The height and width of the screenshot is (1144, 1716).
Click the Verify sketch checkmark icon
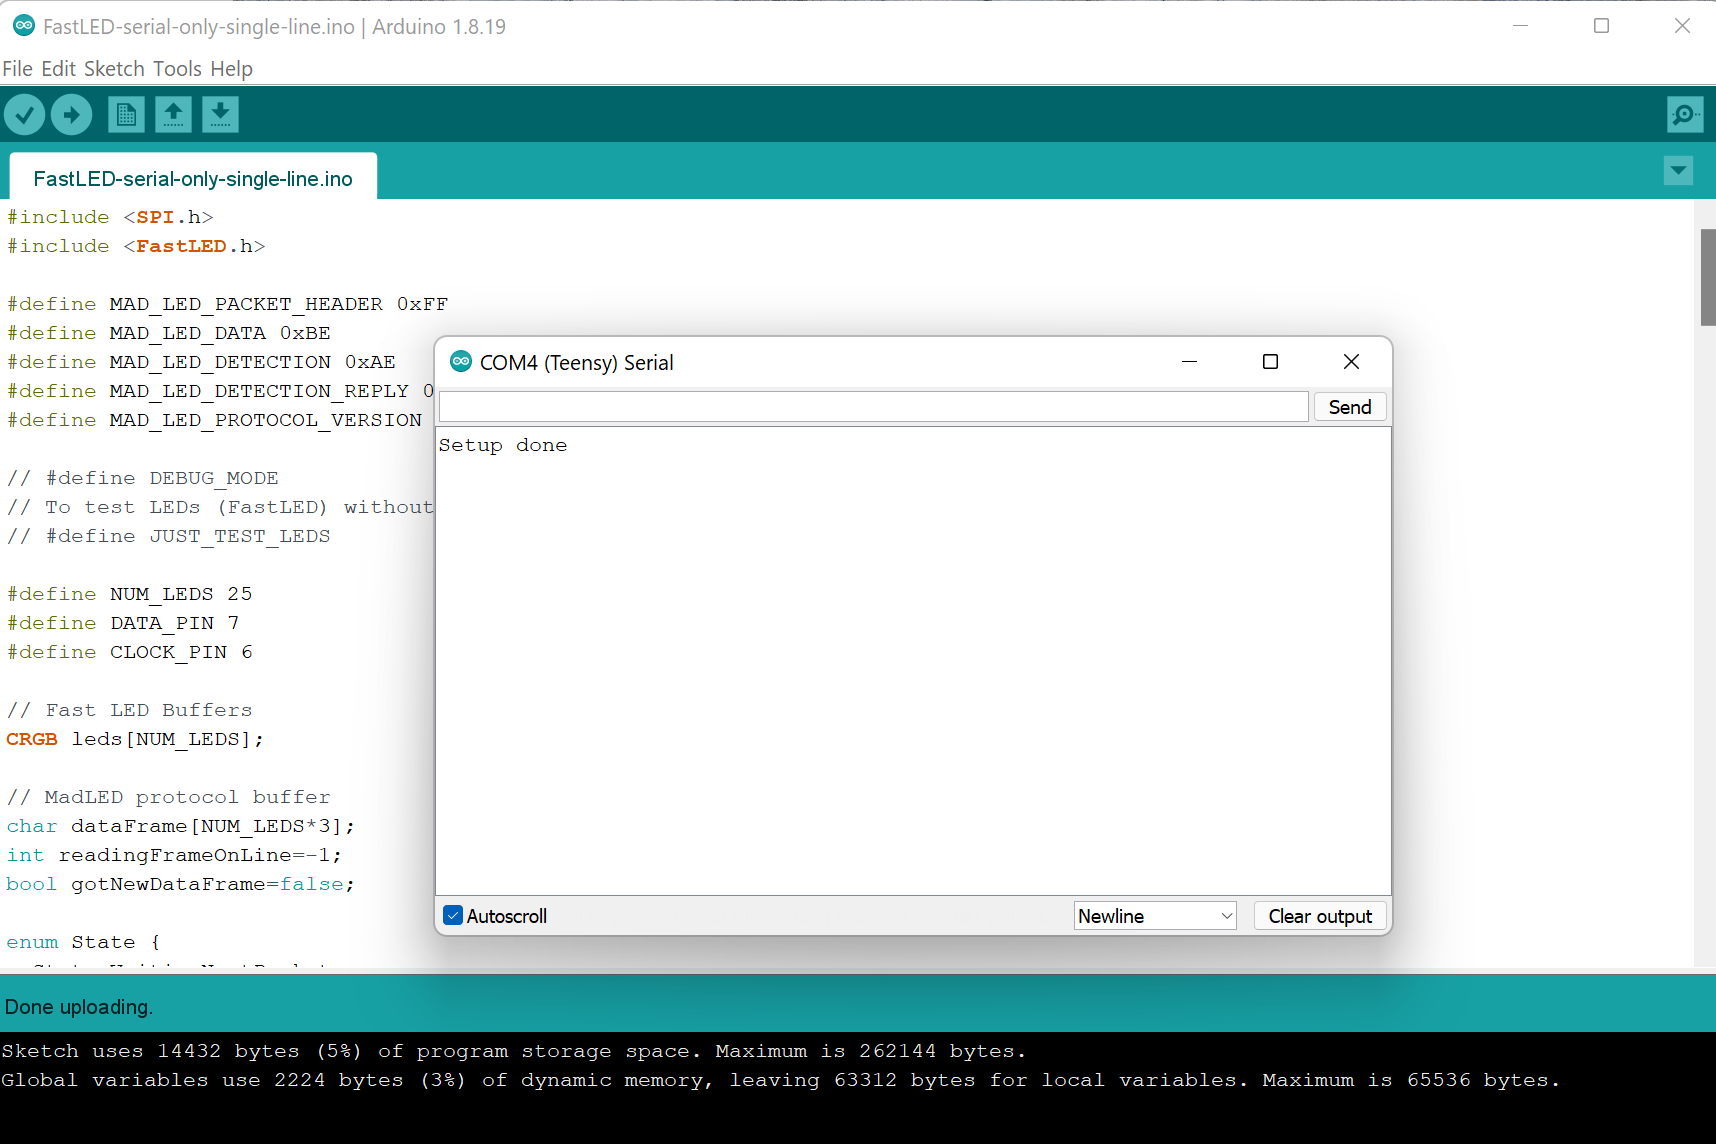point(25,115)
